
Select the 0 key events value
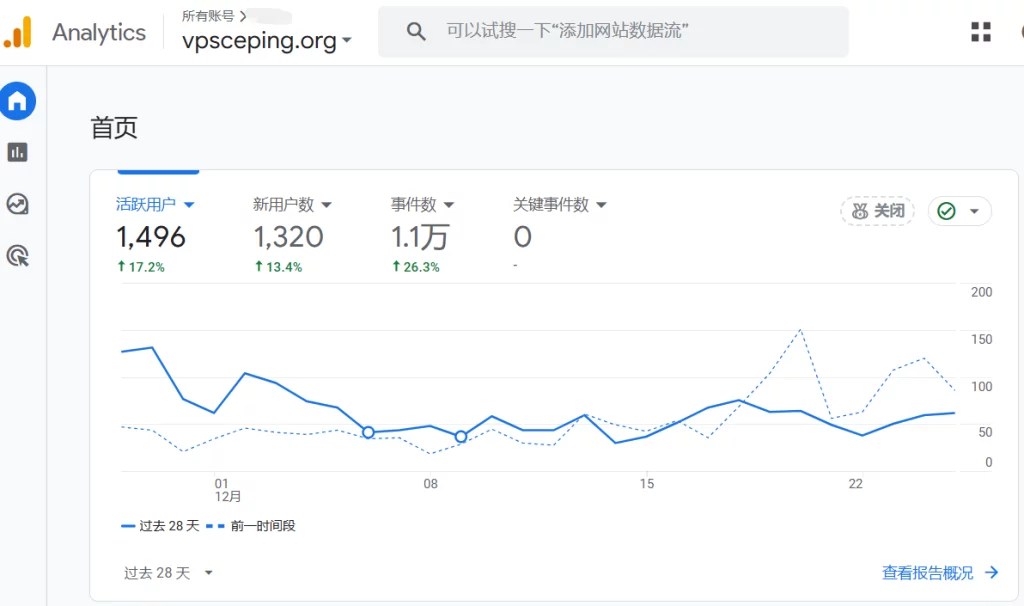click(x=522, y=236)
